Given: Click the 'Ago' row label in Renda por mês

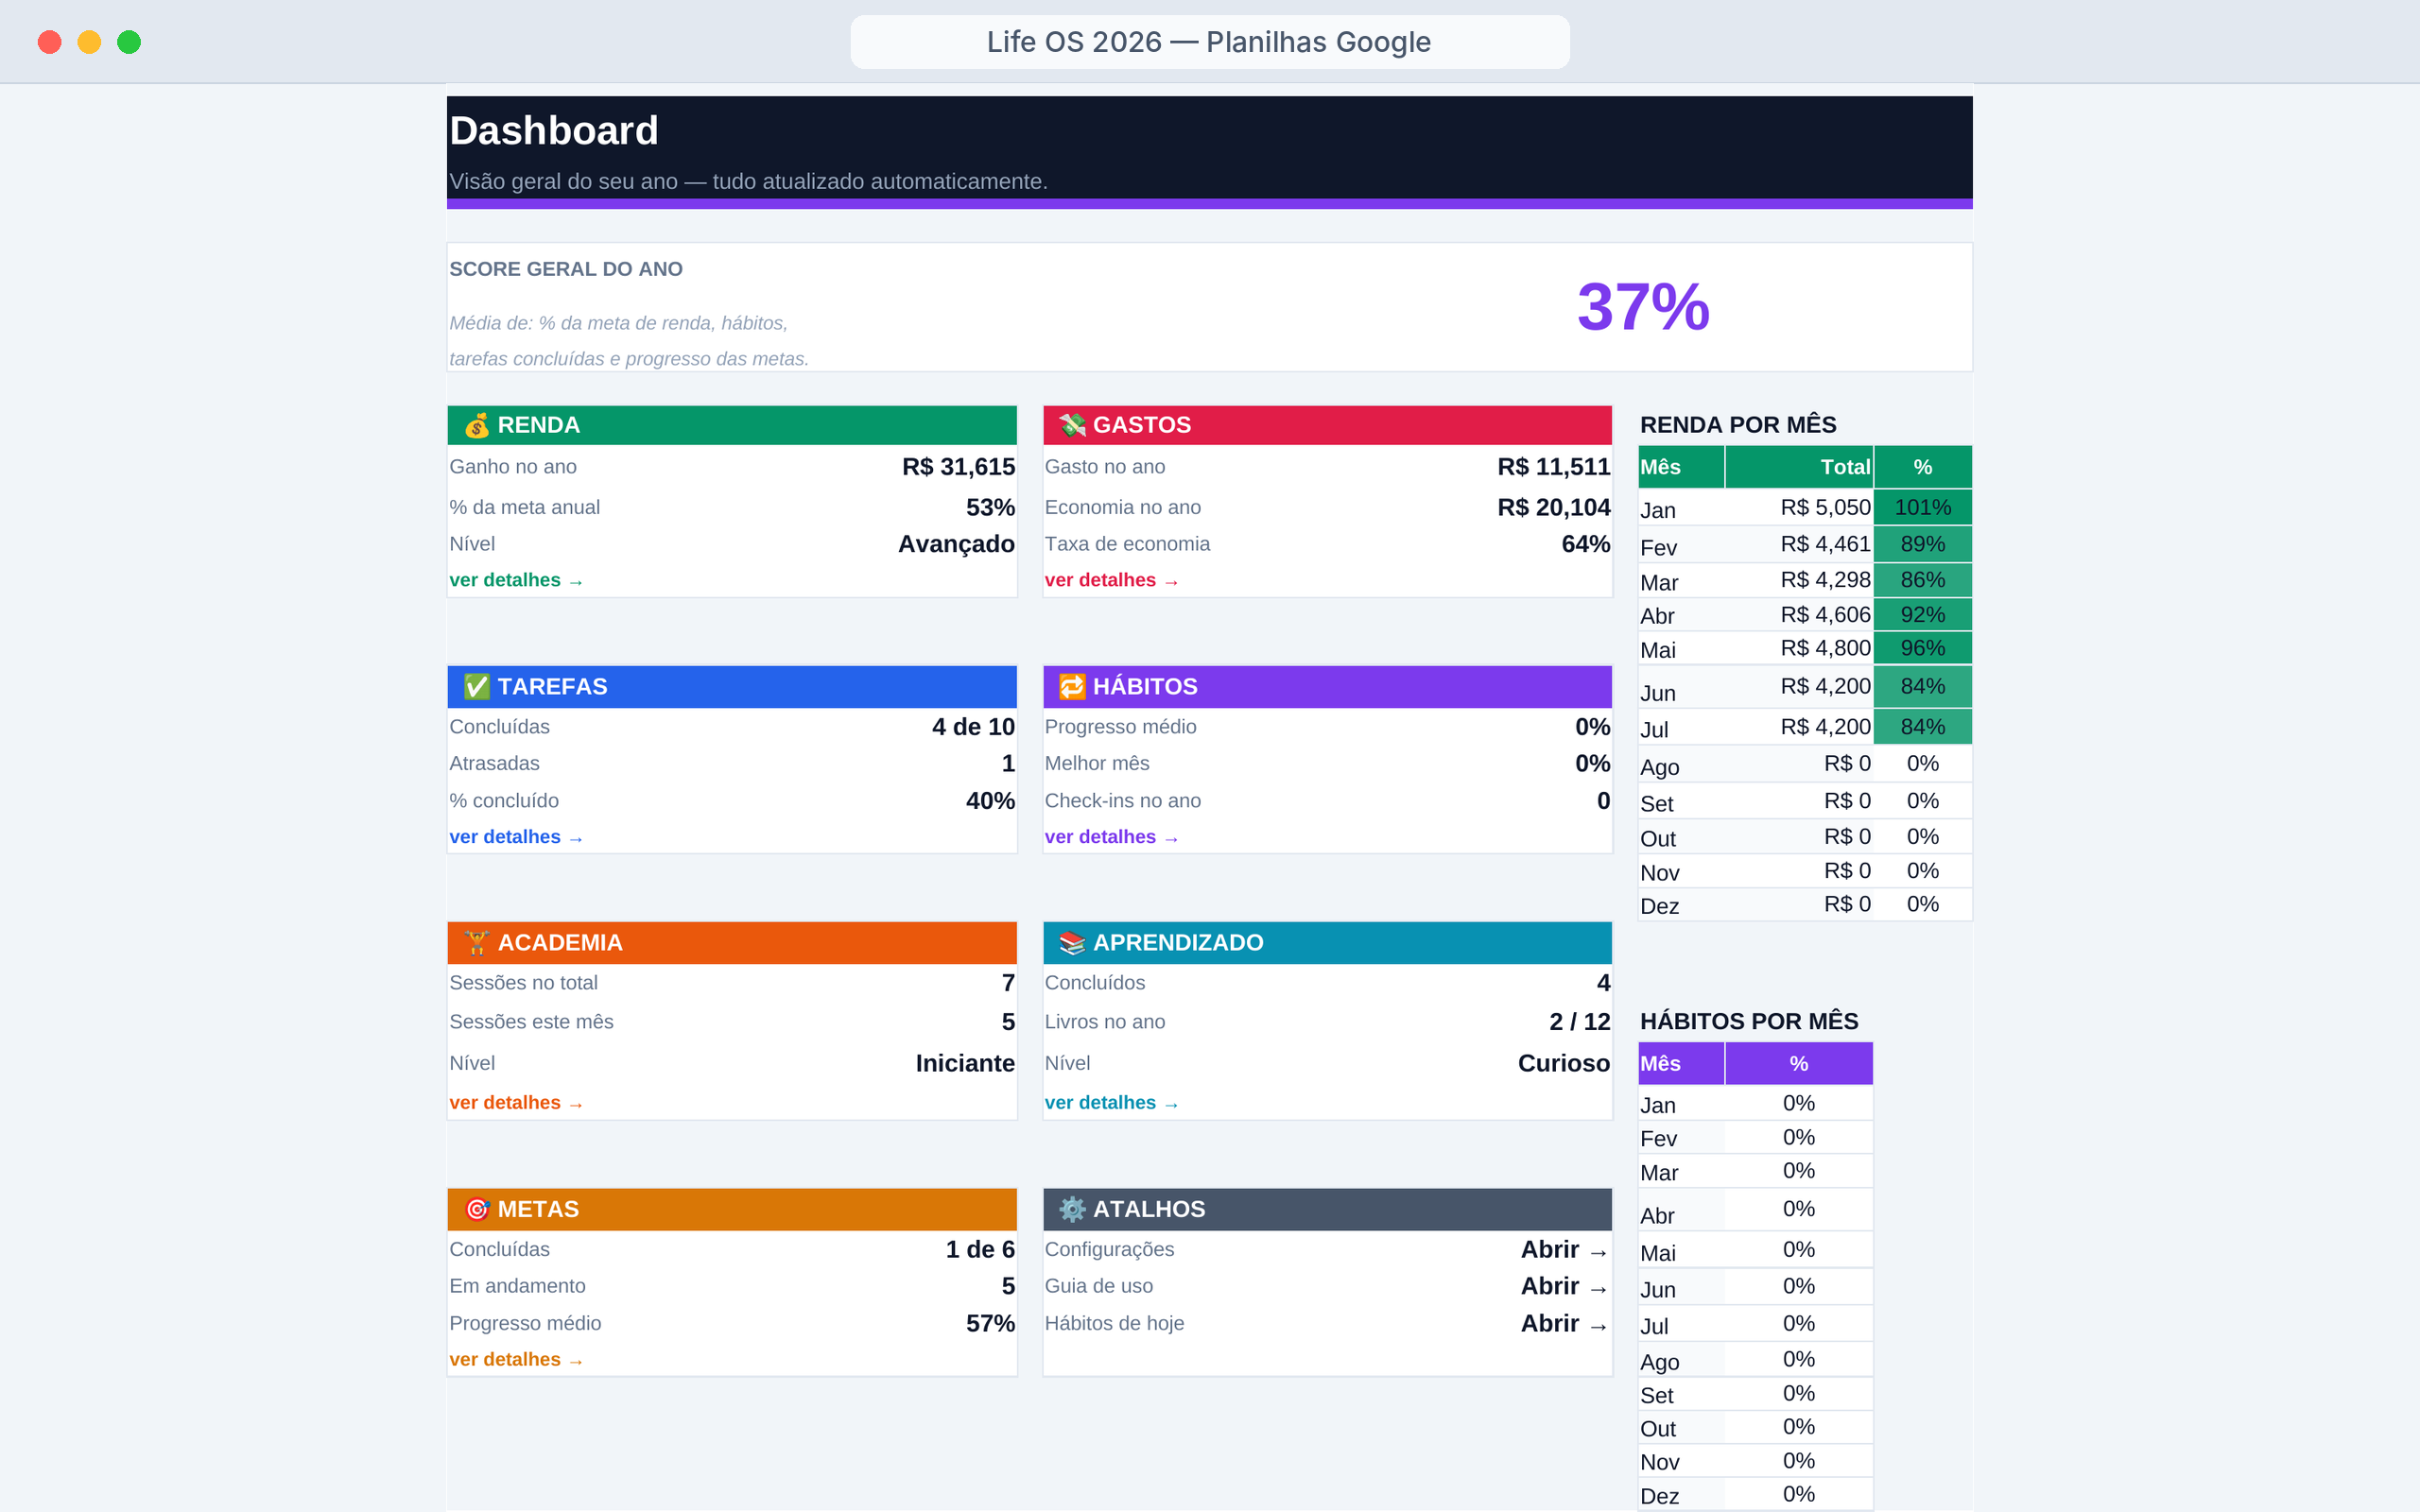Looking at the screenshot, I should pos(1660,768).
